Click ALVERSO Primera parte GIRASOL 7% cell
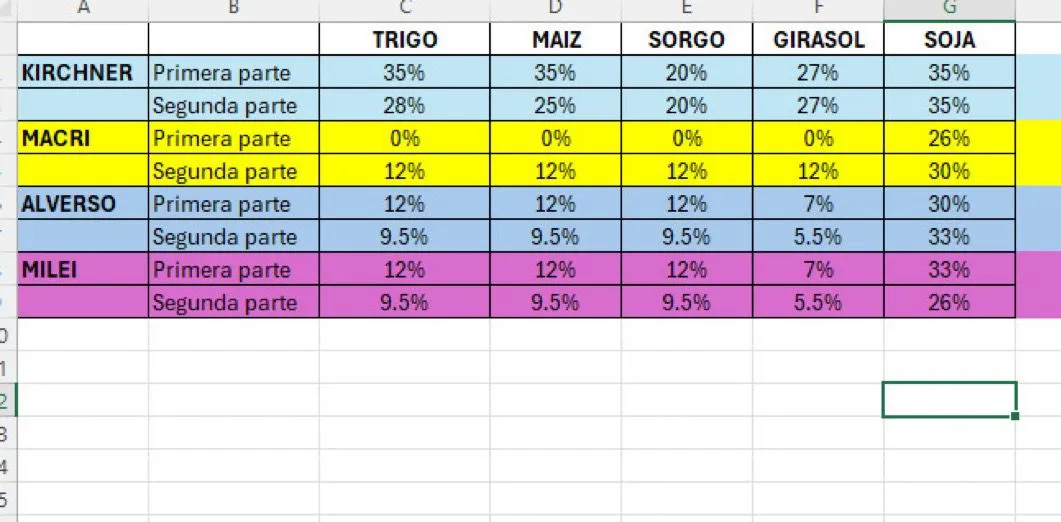The image size is (1061, 522). [818, 204]
